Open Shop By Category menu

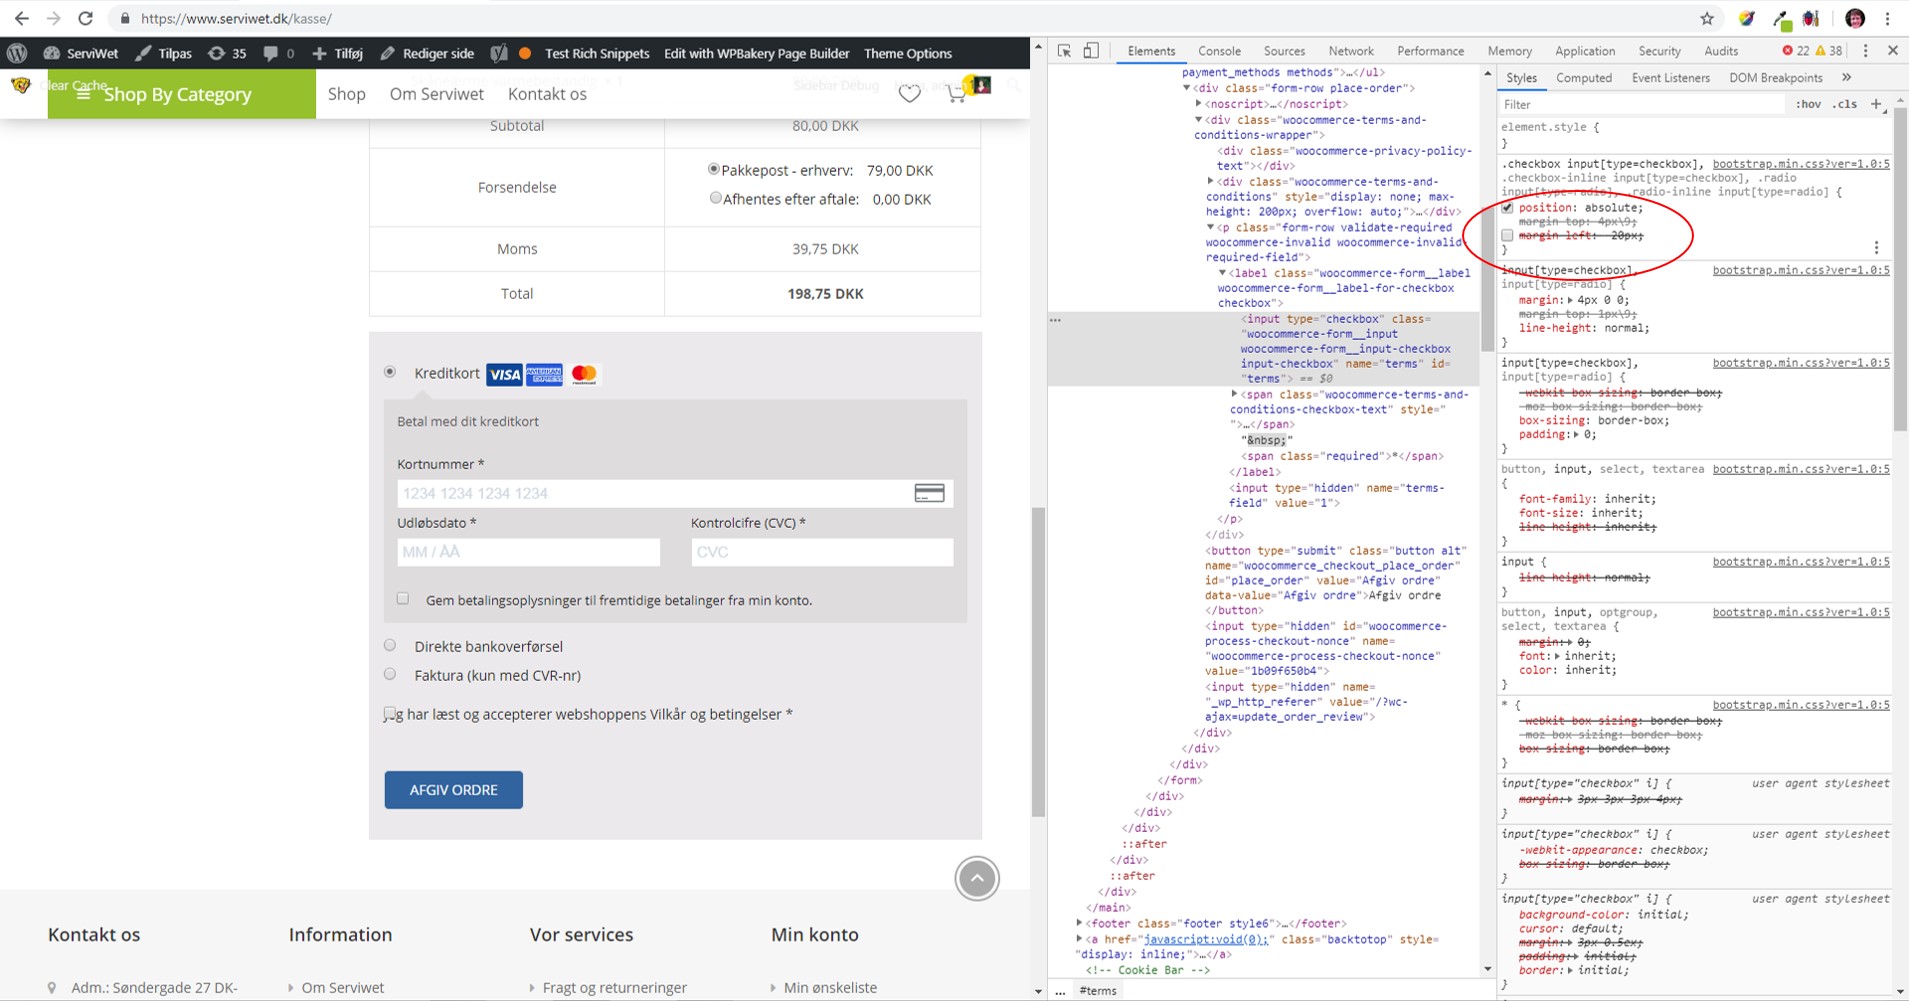coord(182,94)
